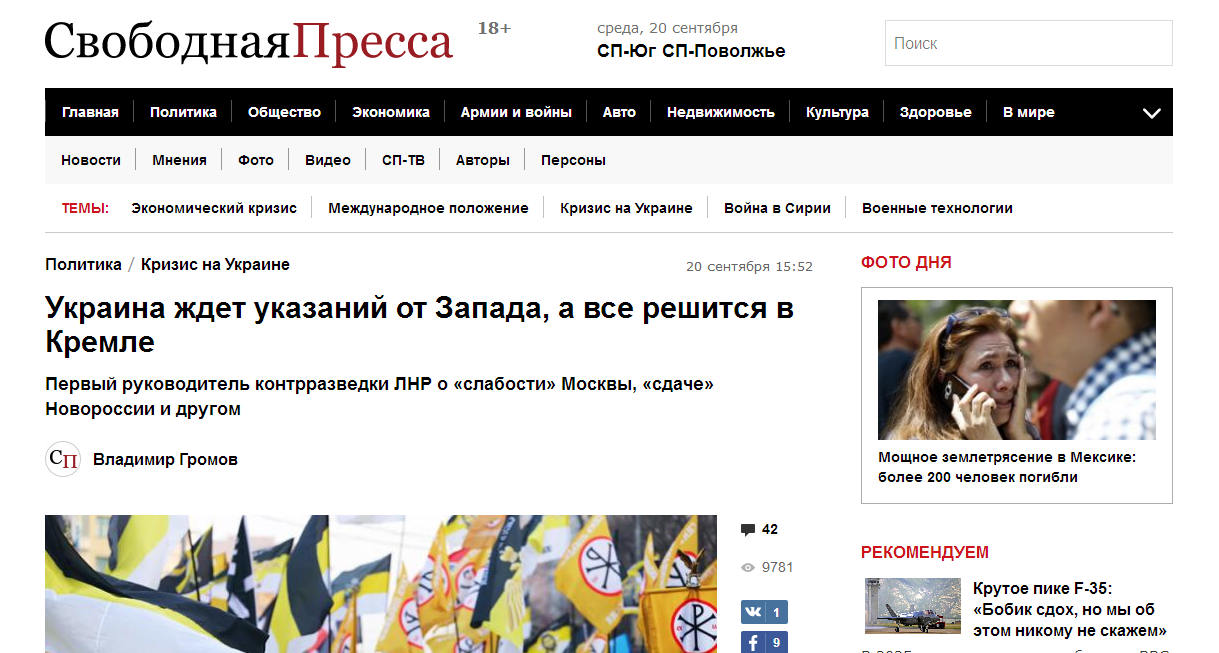
Task: Open the Mexico earthquake photo thumbnail
Action: click(1017, 370)
